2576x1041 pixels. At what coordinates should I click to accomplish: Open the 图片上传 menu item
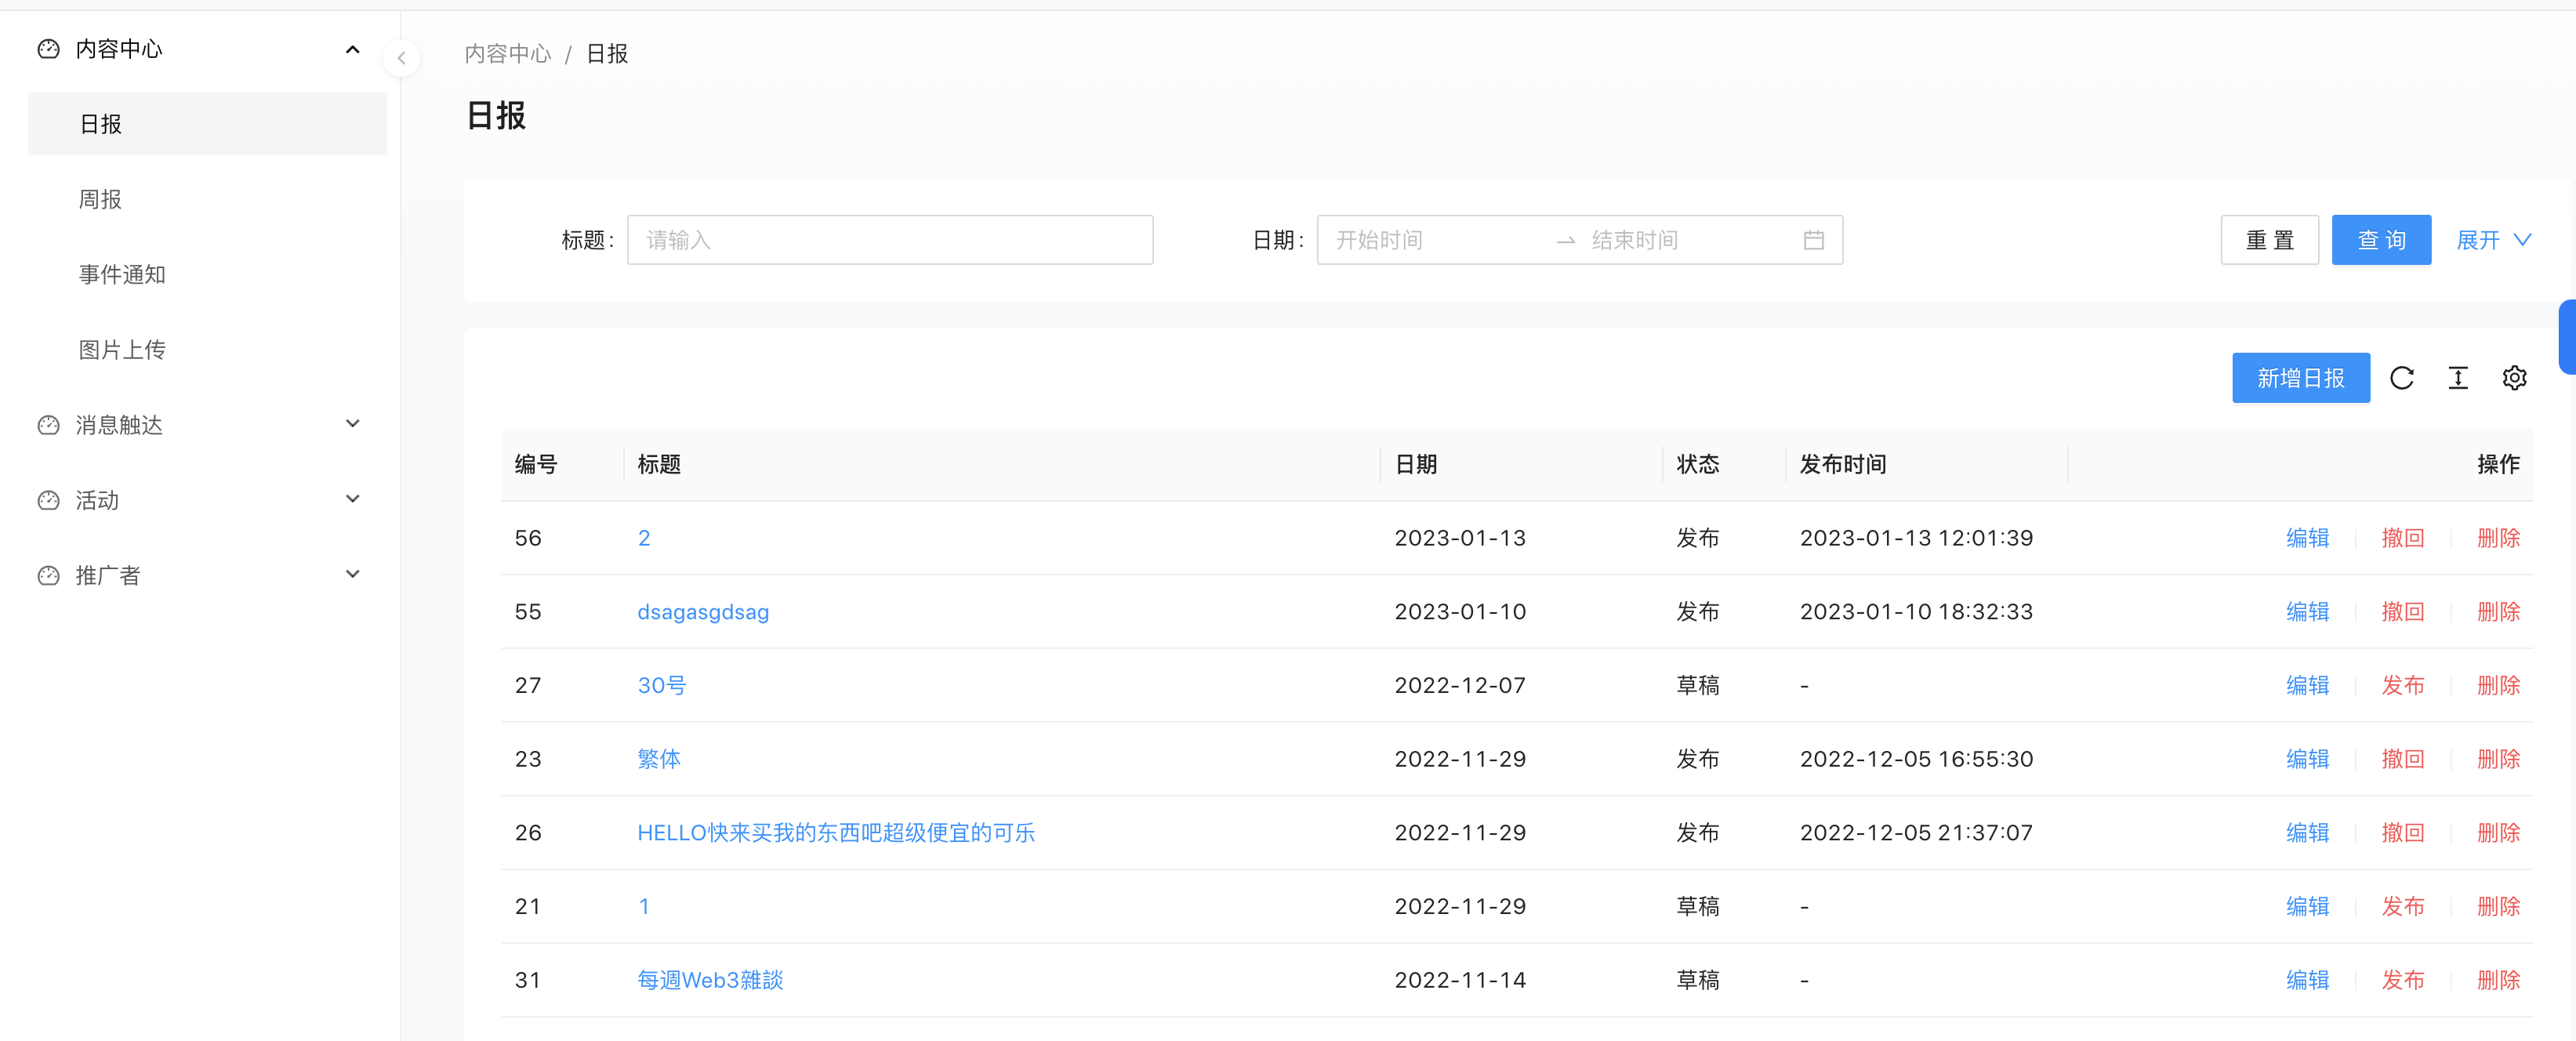207,349
